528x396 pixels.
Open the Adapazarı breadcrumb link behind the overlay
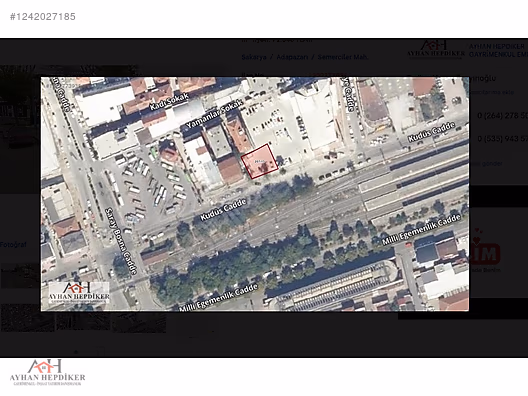[x=292, y=57]
